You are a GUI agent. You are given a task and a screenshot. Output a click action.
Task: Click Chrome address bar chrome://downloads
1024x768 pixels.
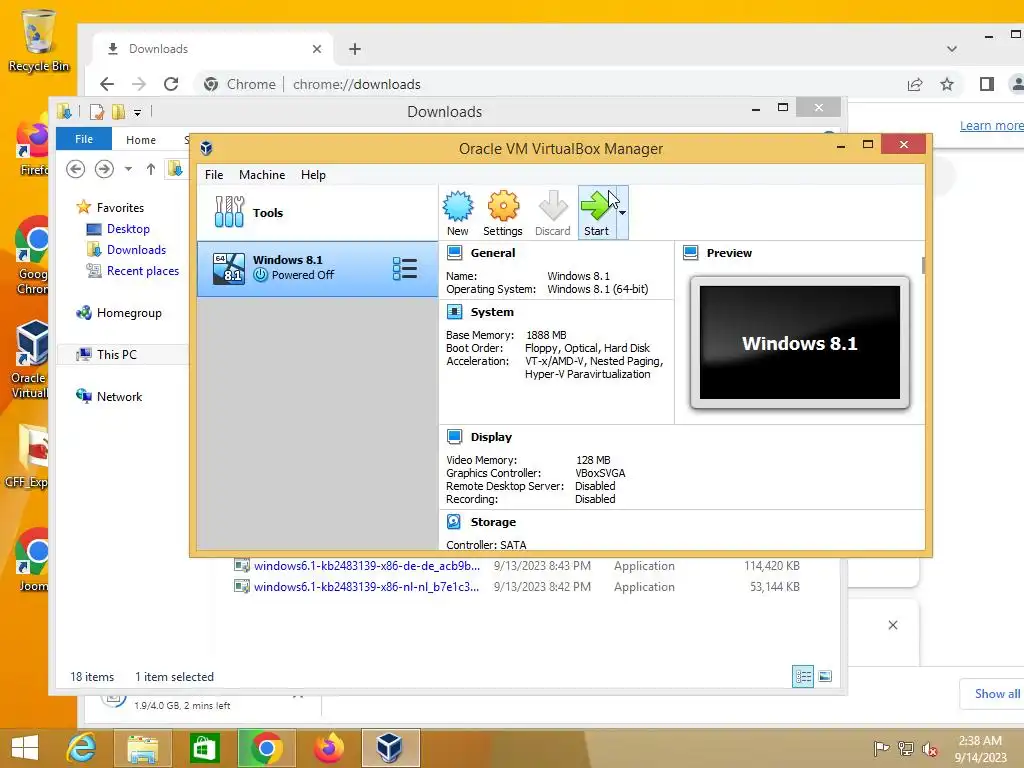coord(357,84)
